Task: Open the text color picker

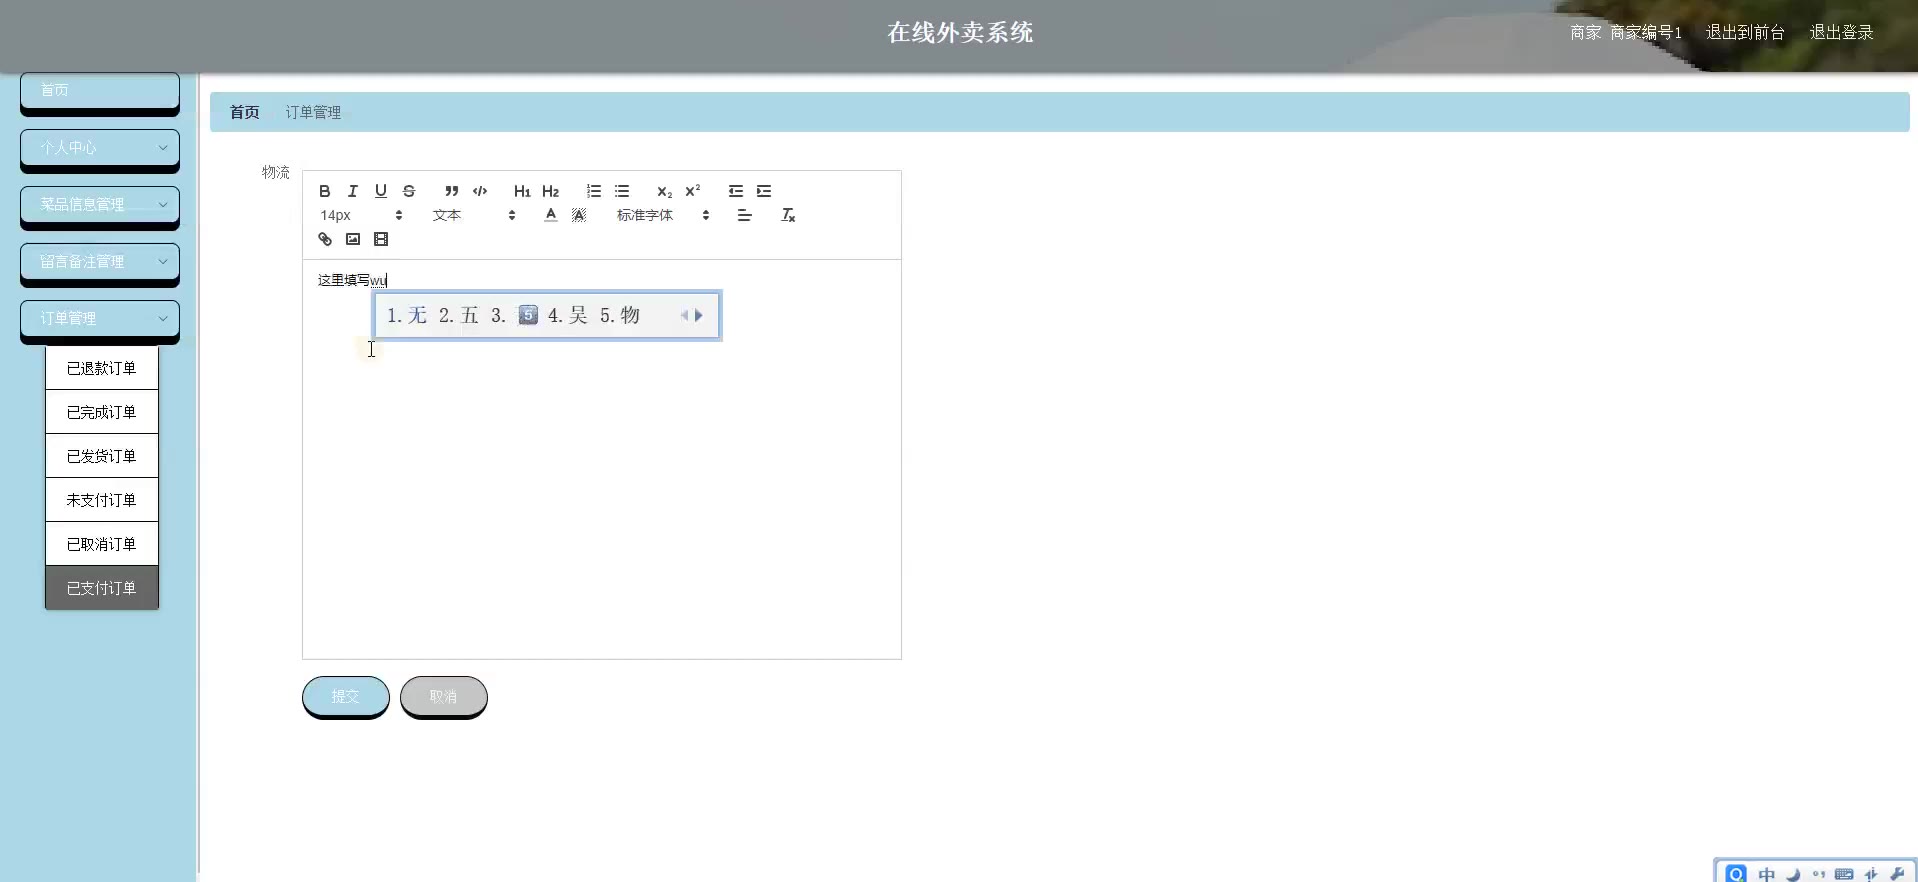Action: click(x=550, y=215)
